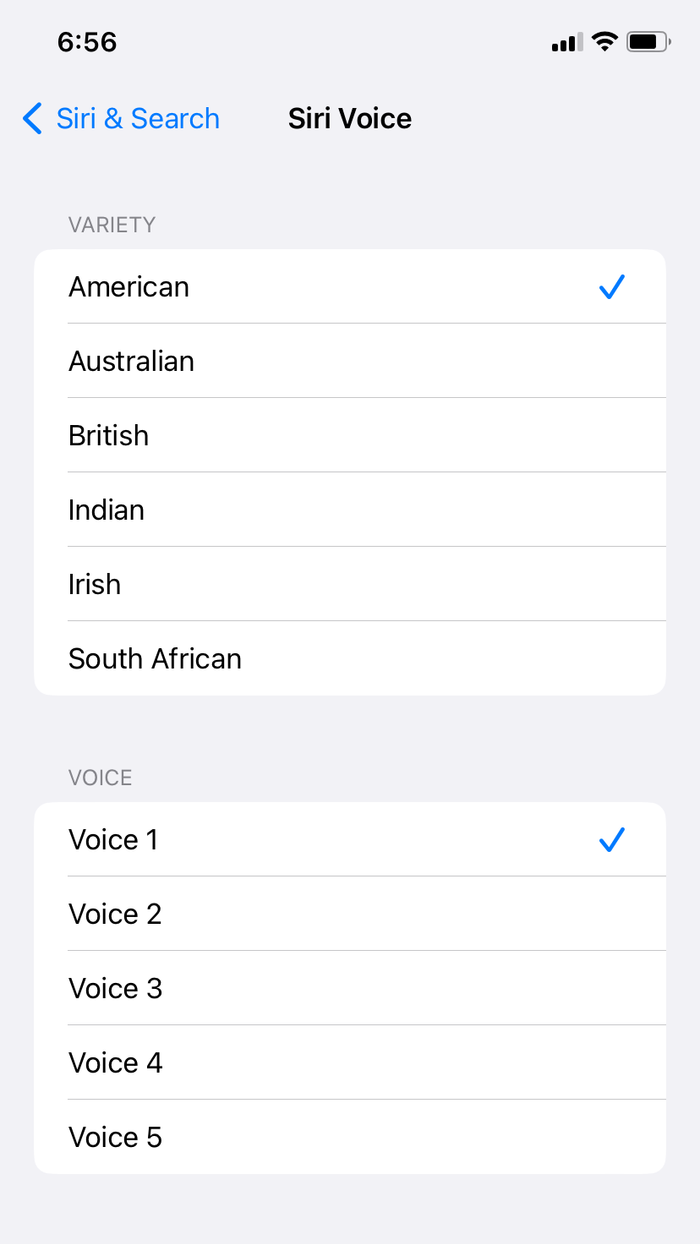The image size is (700, 1244).
Task: Tap the checkmark next to American
Action: pyautogui.click(x=612, y=287)
